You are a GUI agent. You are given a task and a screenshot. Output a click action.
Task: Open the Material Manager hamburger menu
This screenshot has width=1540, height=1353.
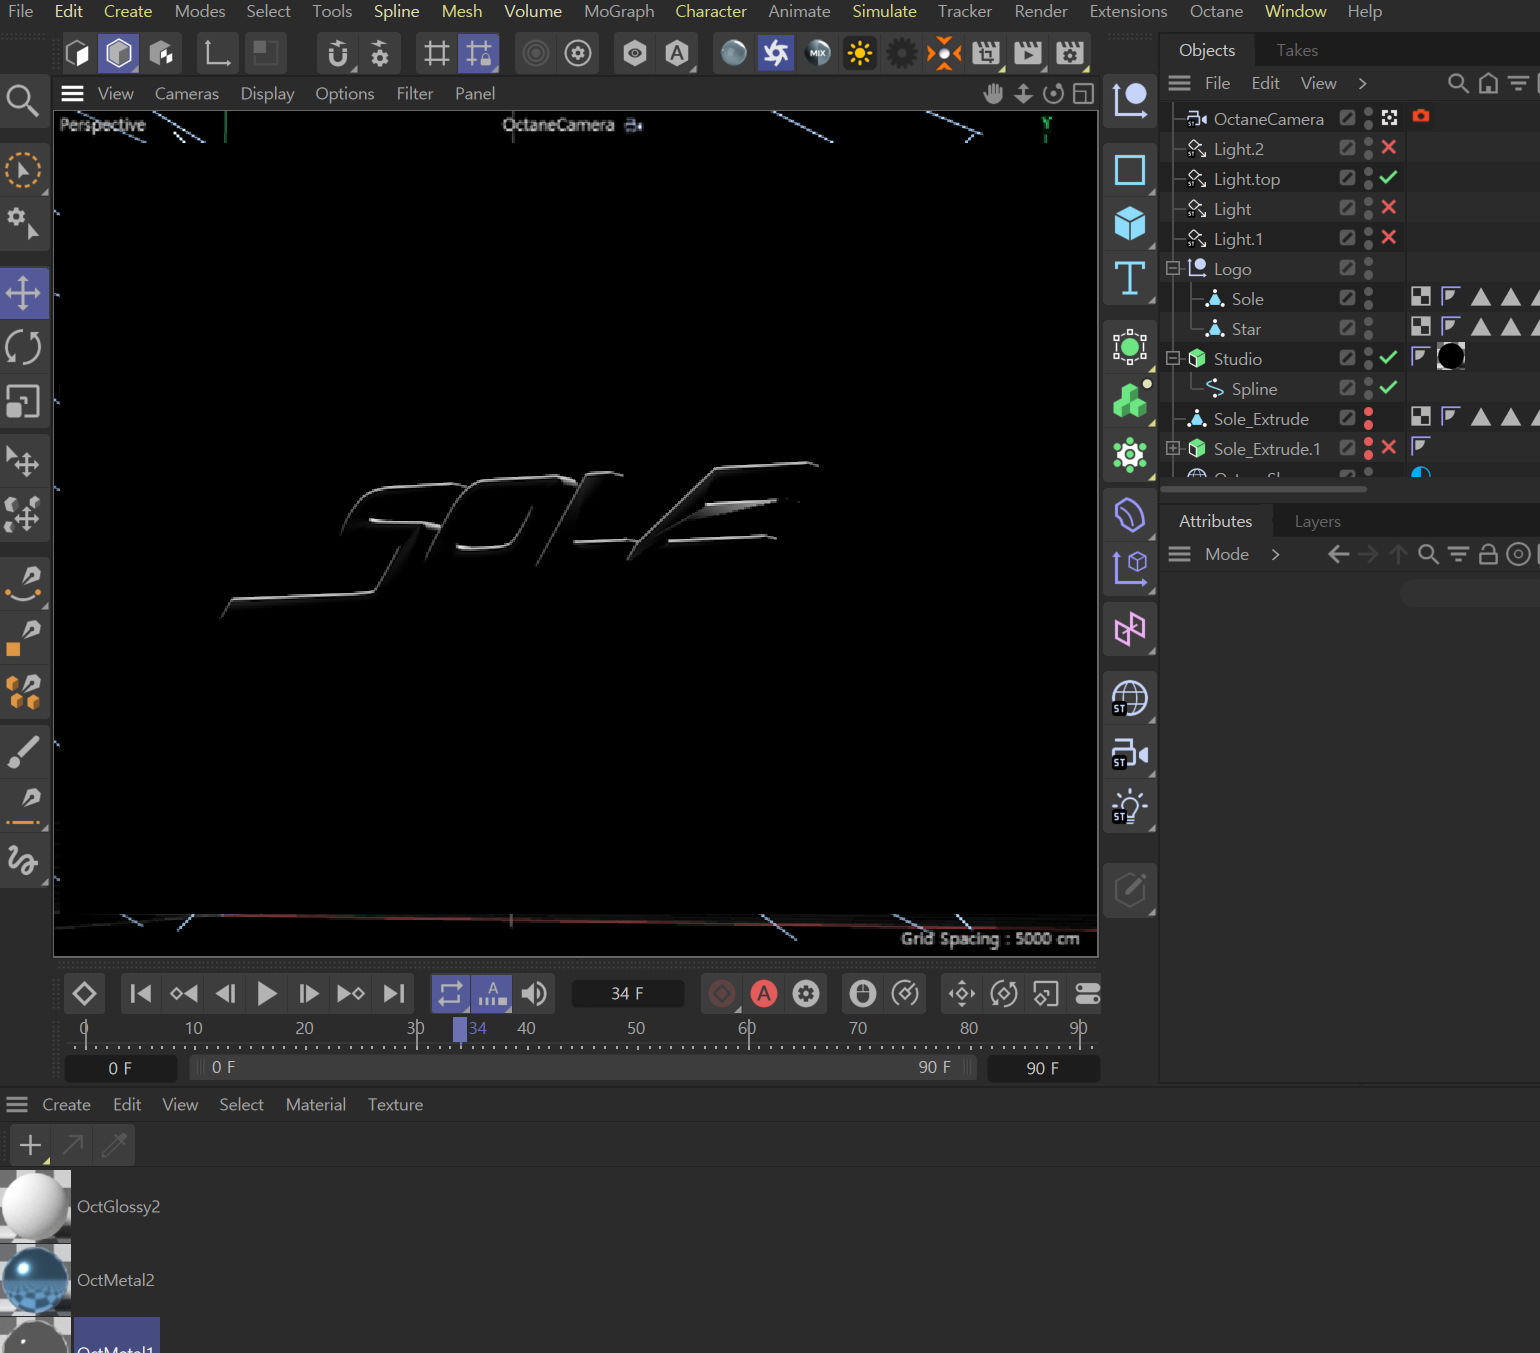tap(17, 1104)
